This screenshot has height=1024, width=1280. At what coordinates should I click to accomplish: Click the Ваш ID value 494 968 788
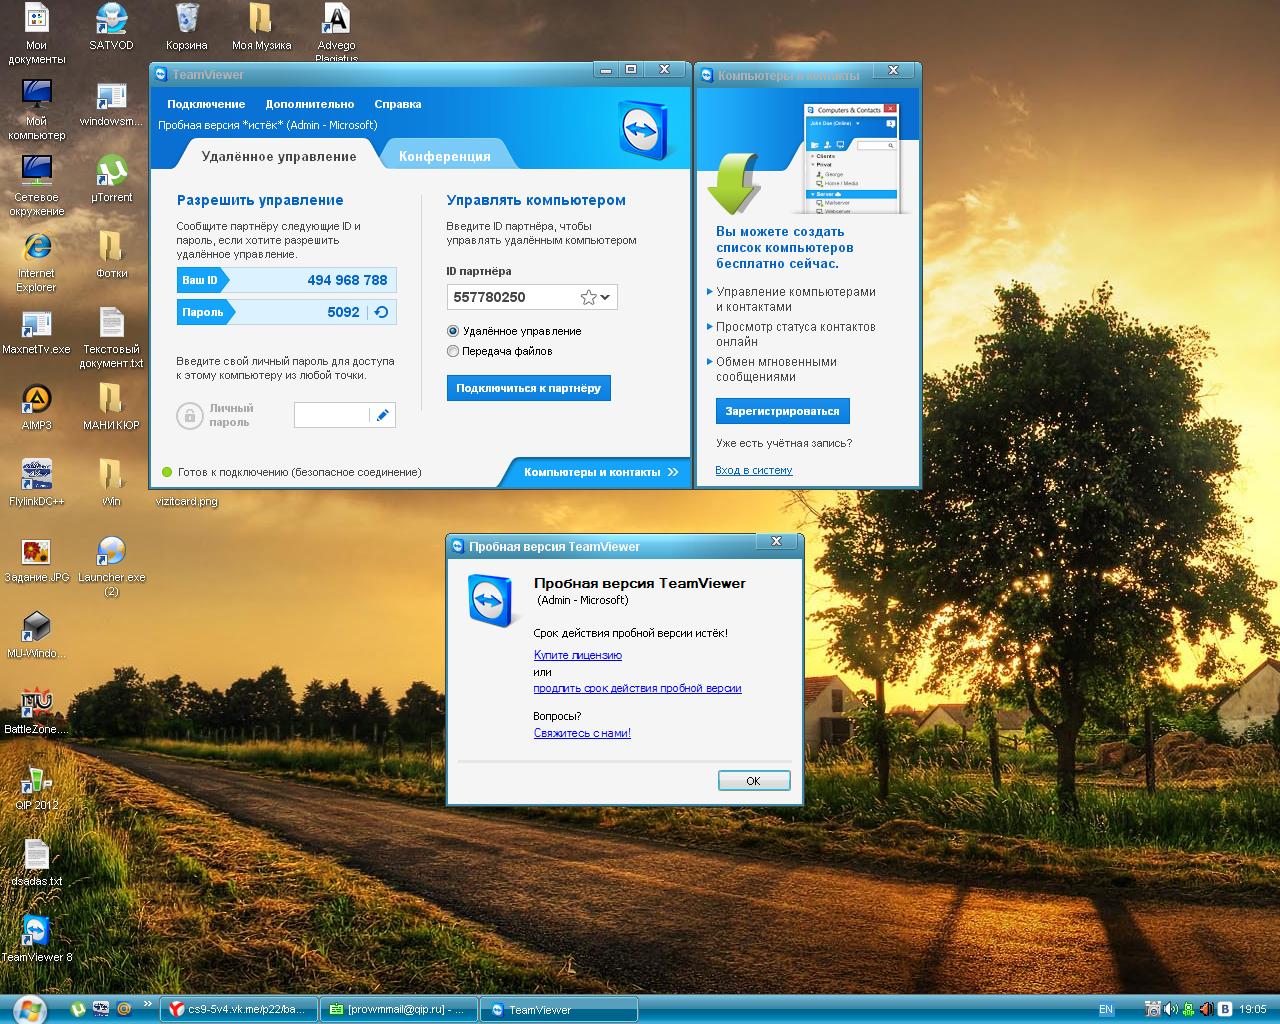(x=347, y=280)
